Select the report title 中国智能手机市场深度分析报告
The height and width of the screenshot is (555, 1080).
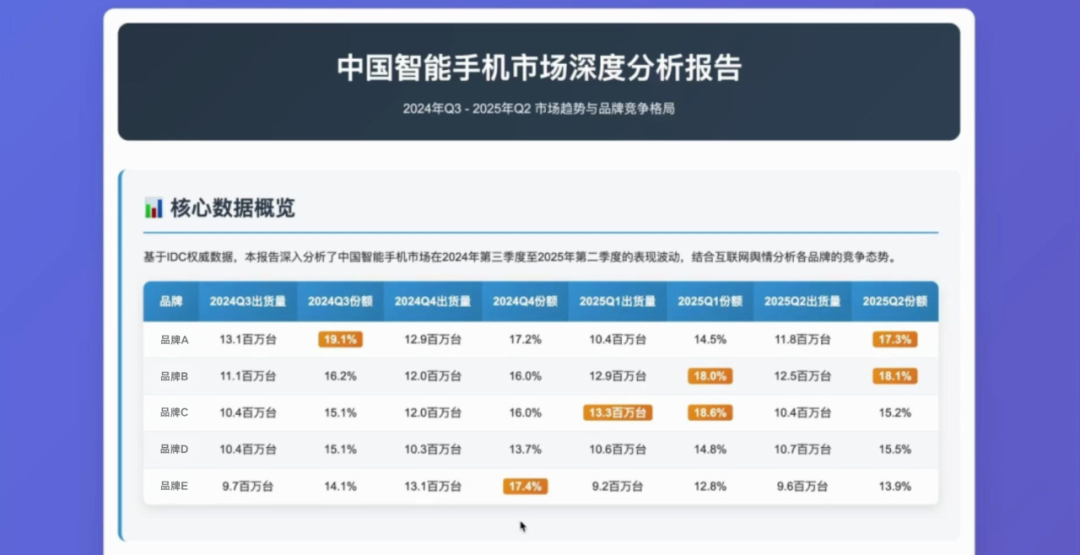pyautogui.click(x=539, y=69)
